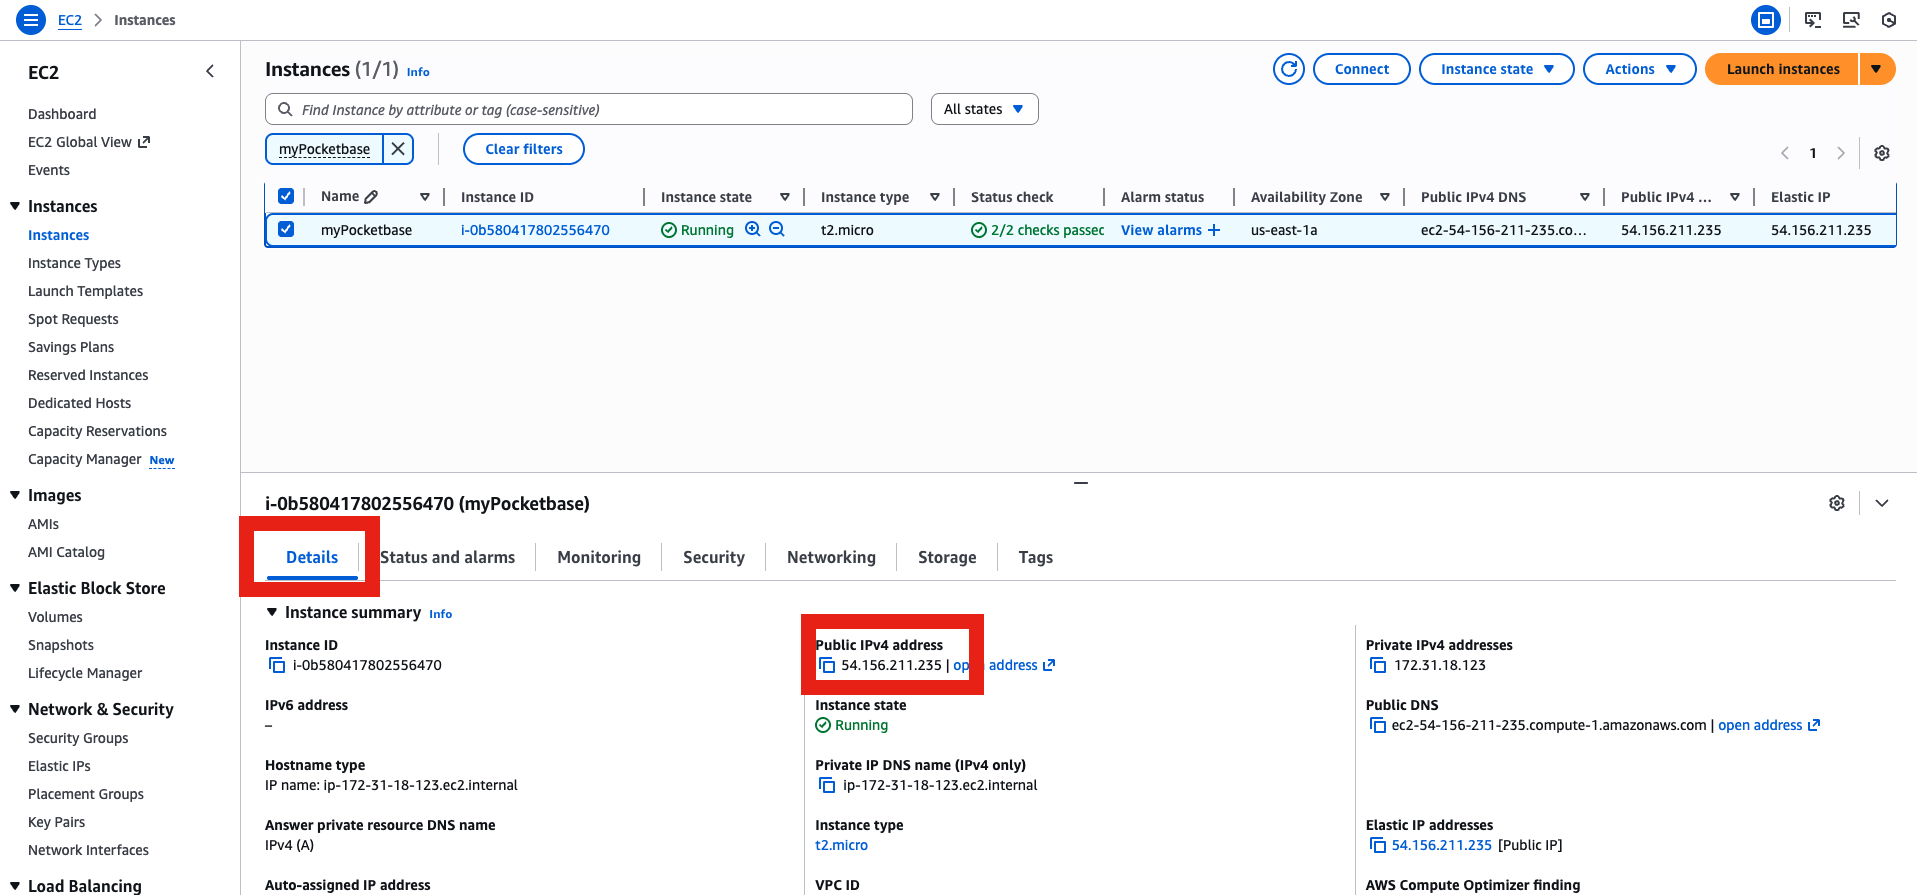Viewport: 1917px width, 895px height.
Task: Clear the myPocketbase filter chip
Action: [x=398, y=149]
